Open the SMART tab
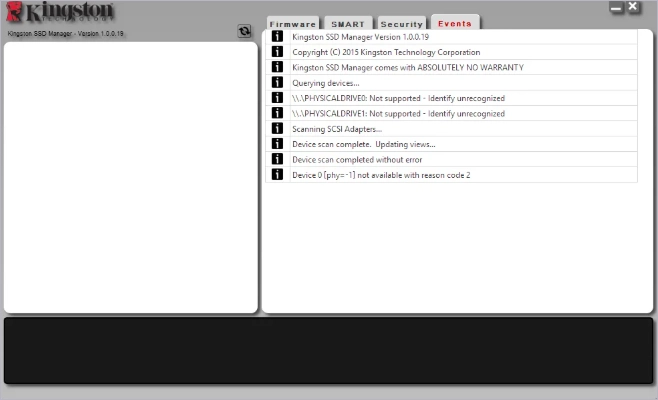 (347, 23)
